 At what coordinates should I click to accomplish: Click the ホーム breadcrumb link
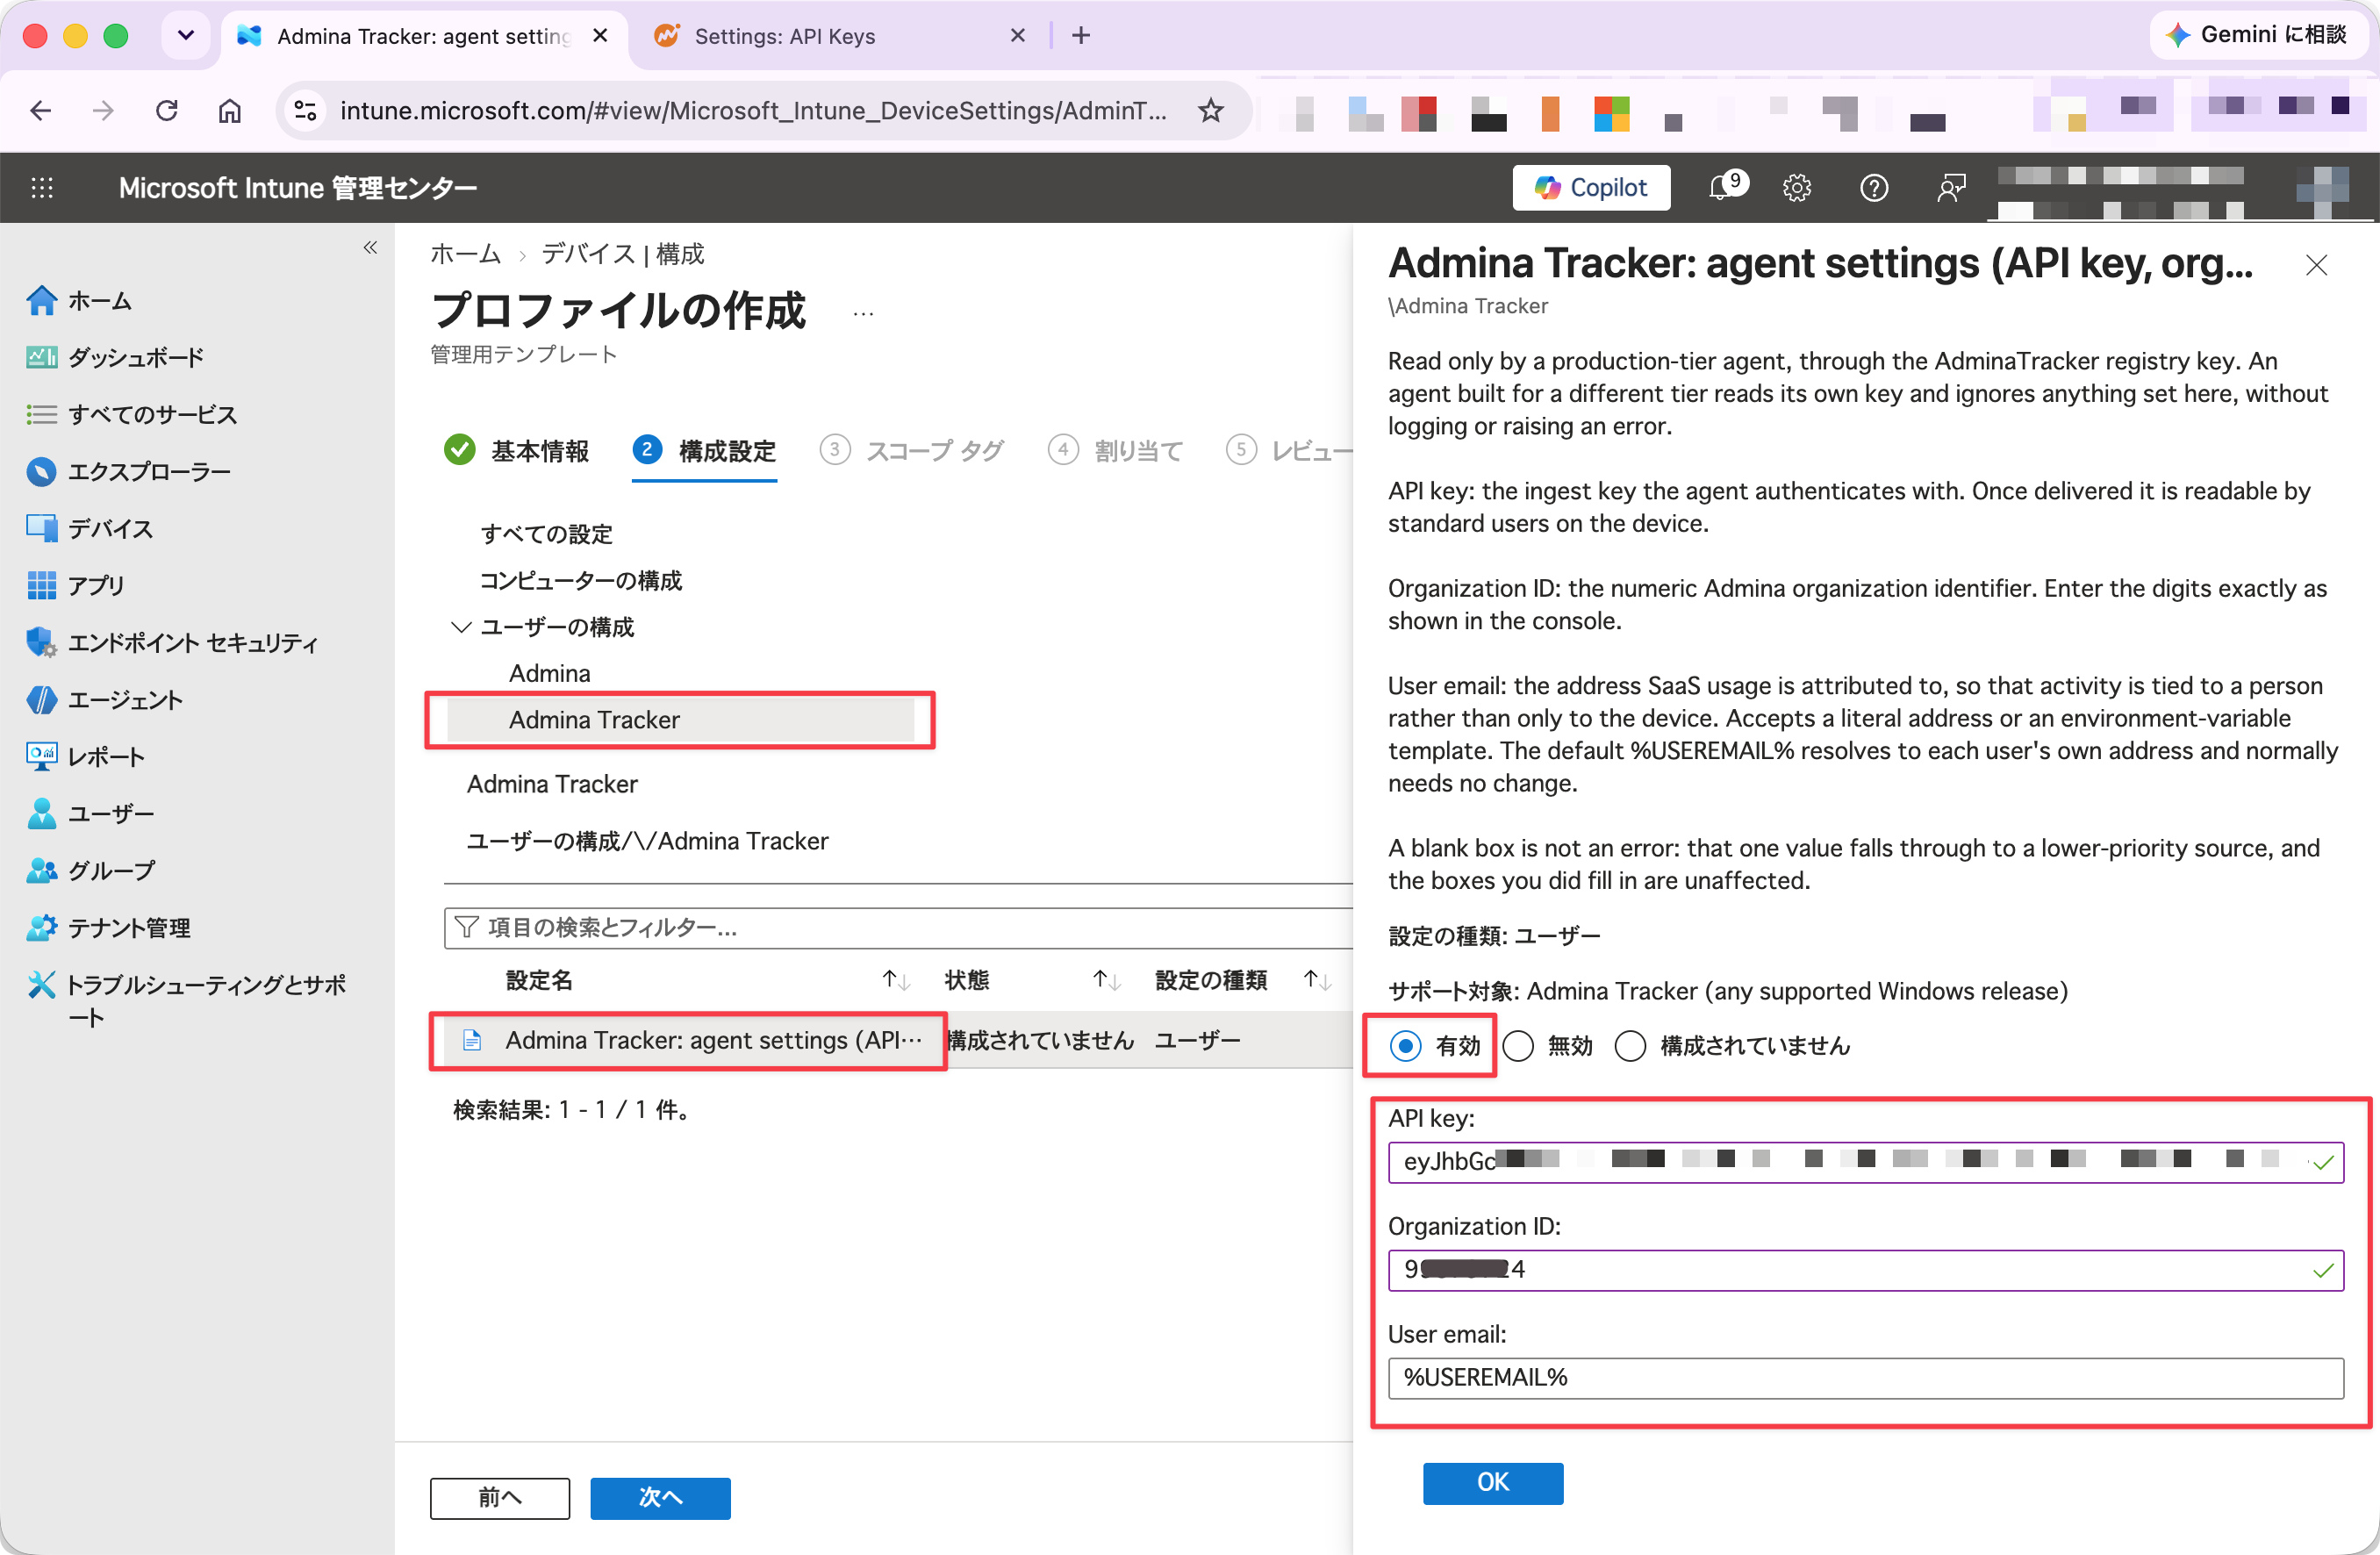click(465, 254)
